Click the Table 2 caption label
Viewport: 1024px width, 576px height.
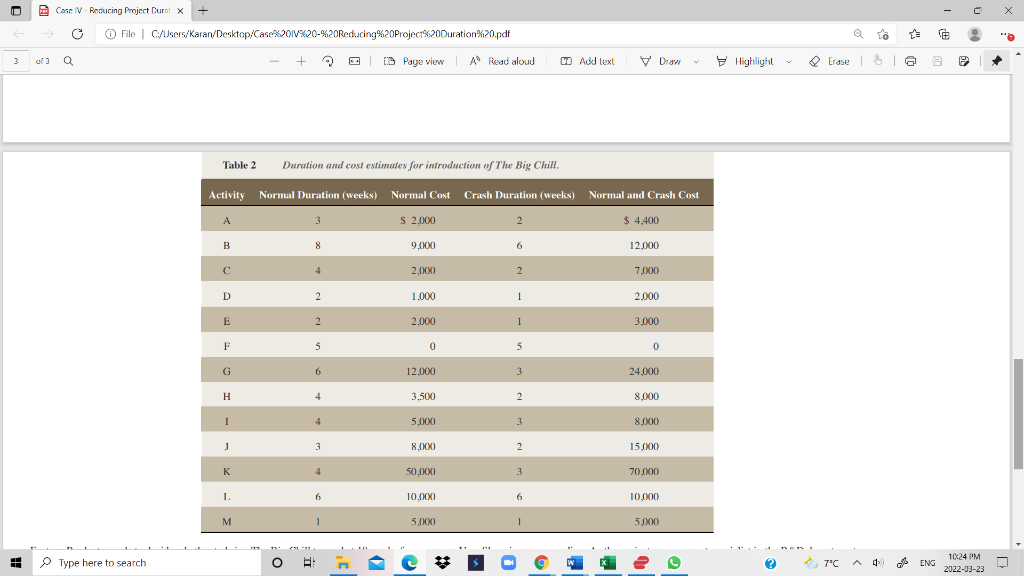click(239, 165)
